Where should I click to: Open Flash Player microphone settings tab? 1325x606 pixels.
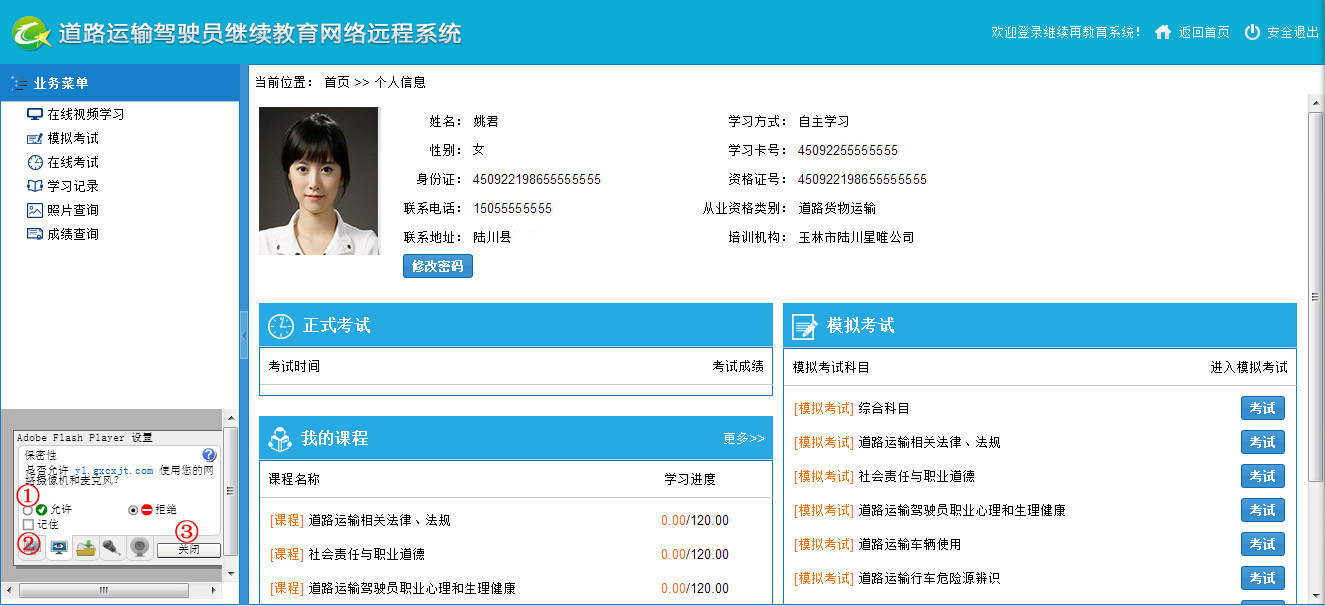[112, 548]
